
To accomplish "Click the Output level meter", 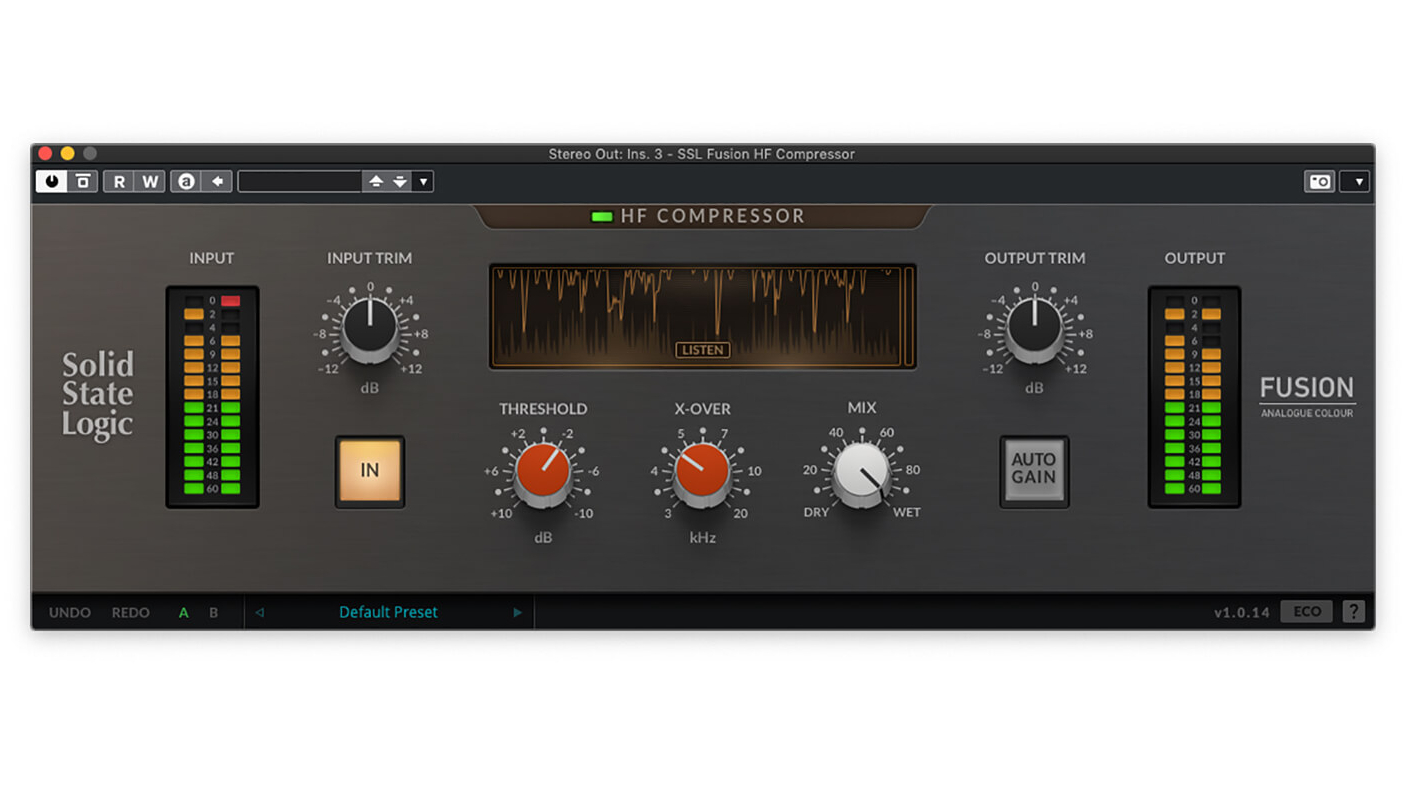I will (1194, 397).
